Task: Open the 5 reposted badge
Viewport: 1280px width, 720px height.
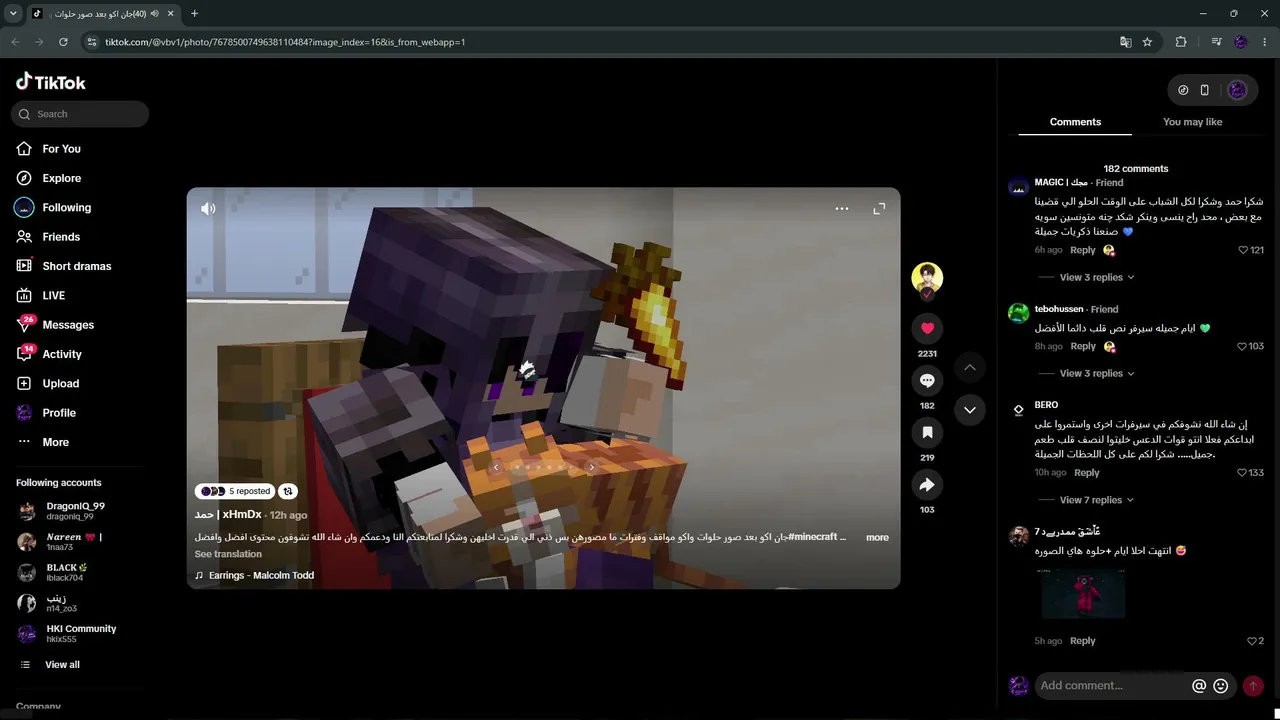Action: pyautogui.click(x=235, y=491)
